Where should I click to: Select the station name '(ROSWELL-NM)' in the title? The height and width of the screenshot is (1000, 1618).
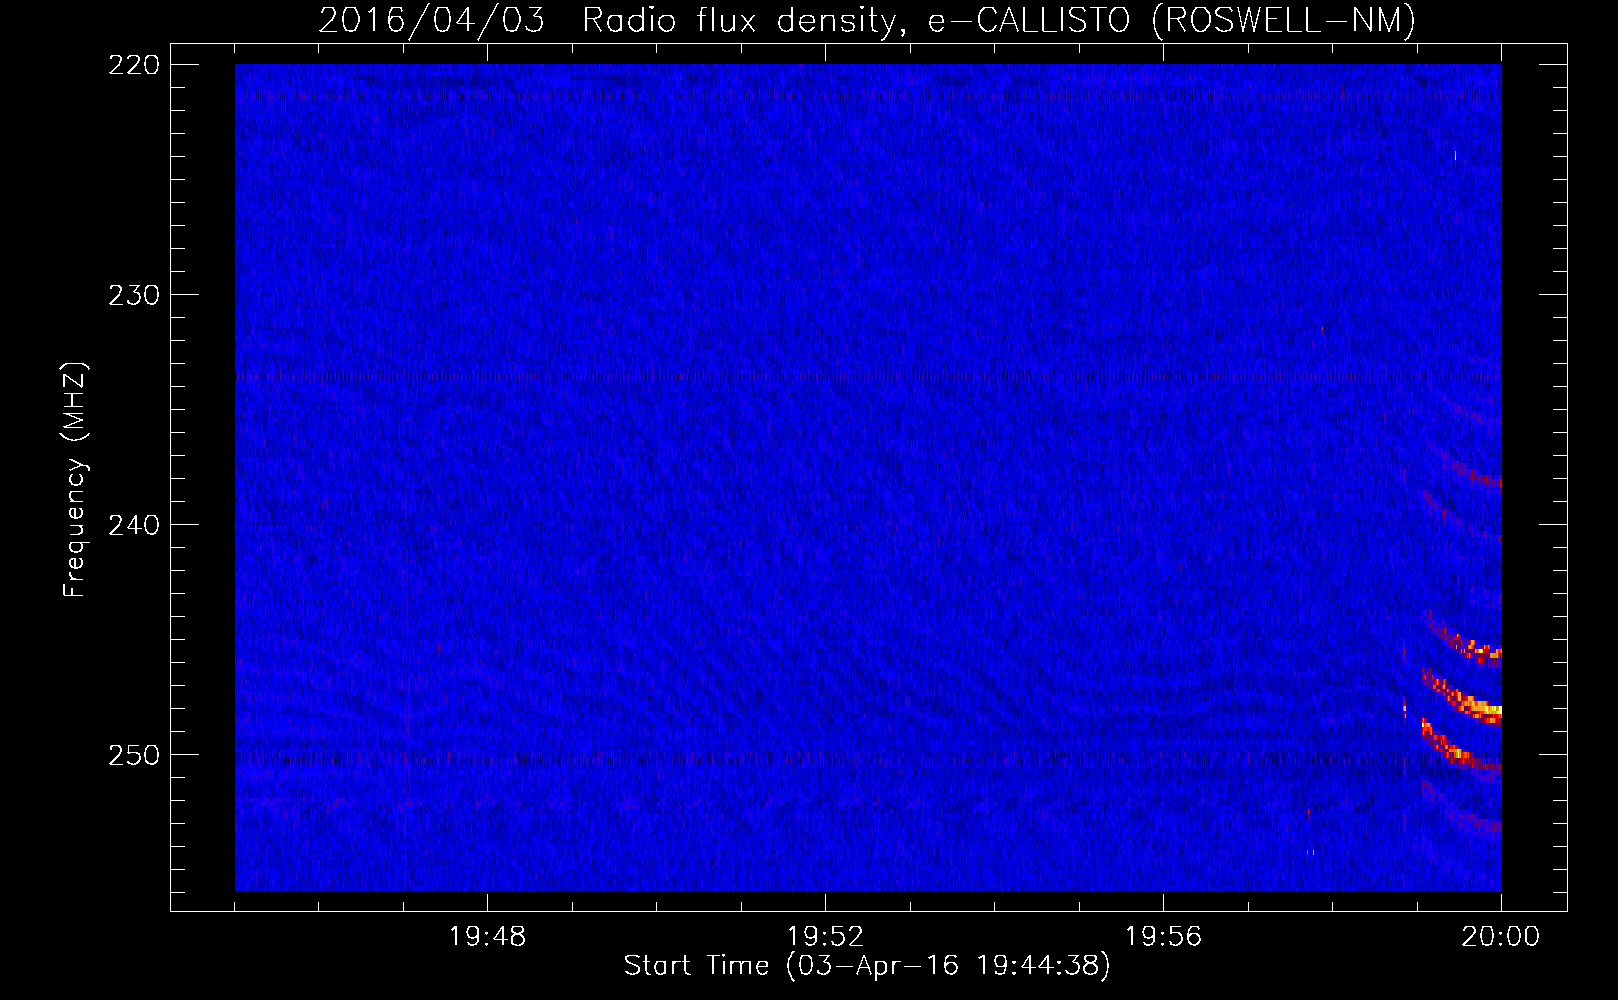1284,20
